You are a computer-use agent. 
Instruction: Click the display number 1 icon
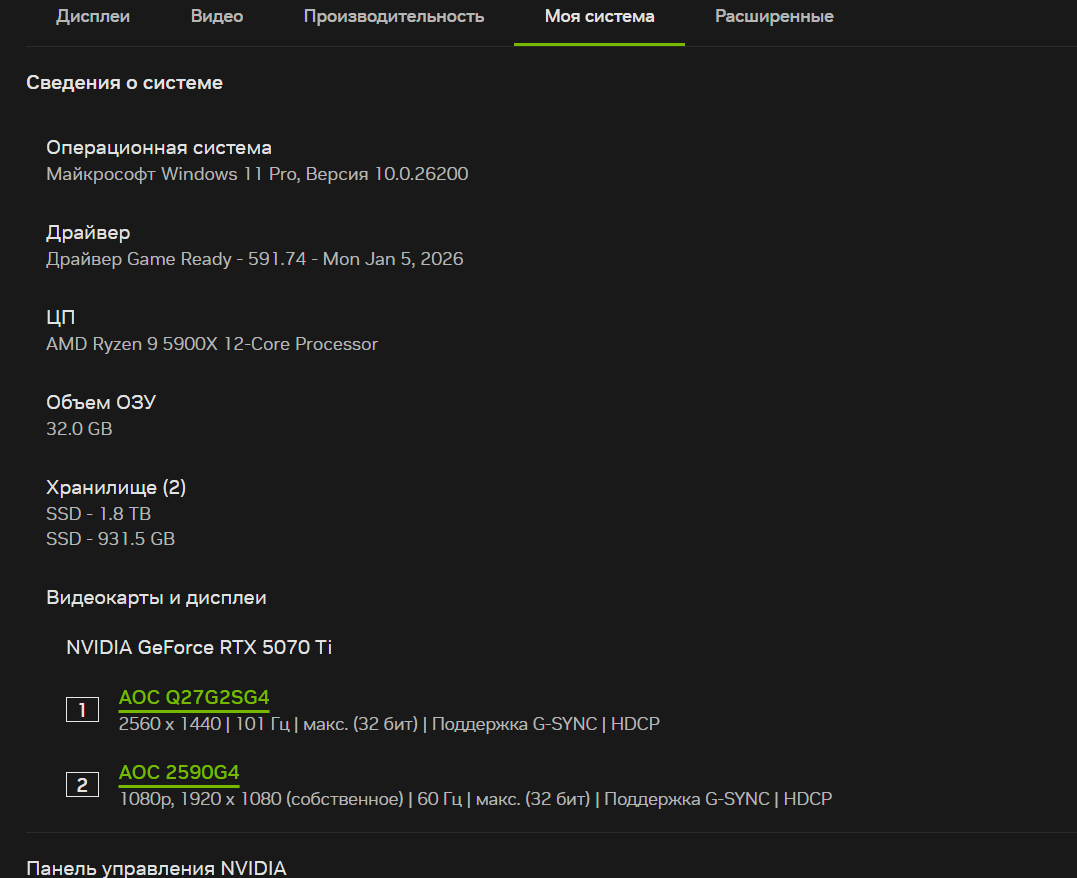(x=82, y=710)
